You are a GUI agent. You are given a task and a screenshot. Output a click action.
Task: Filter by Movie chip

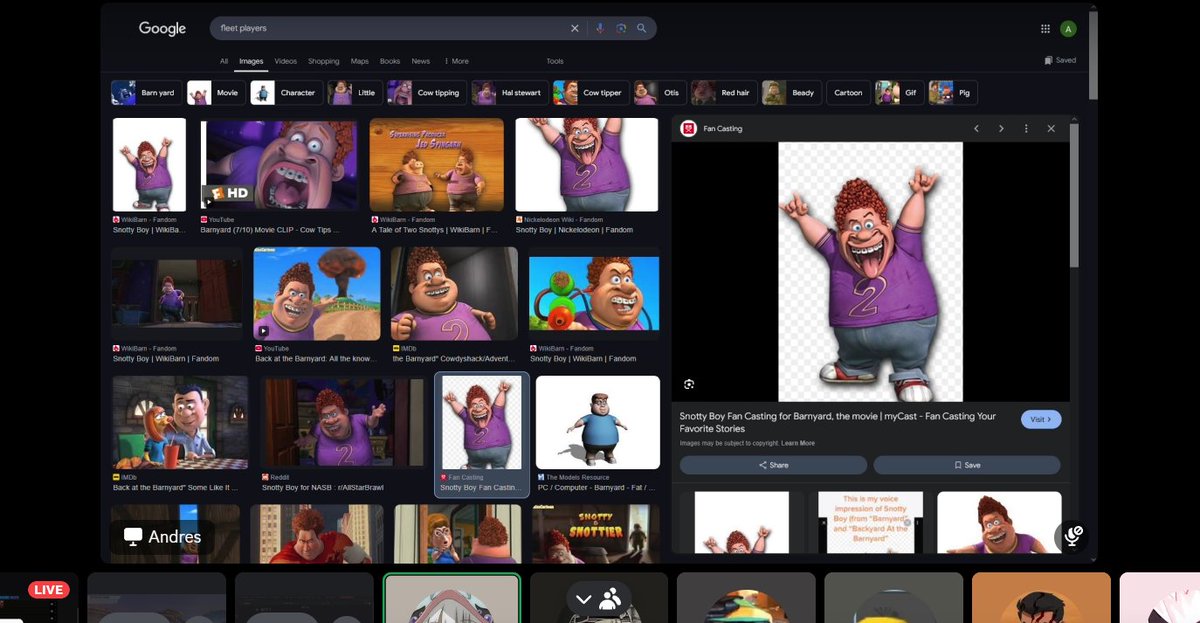[216, 93]
